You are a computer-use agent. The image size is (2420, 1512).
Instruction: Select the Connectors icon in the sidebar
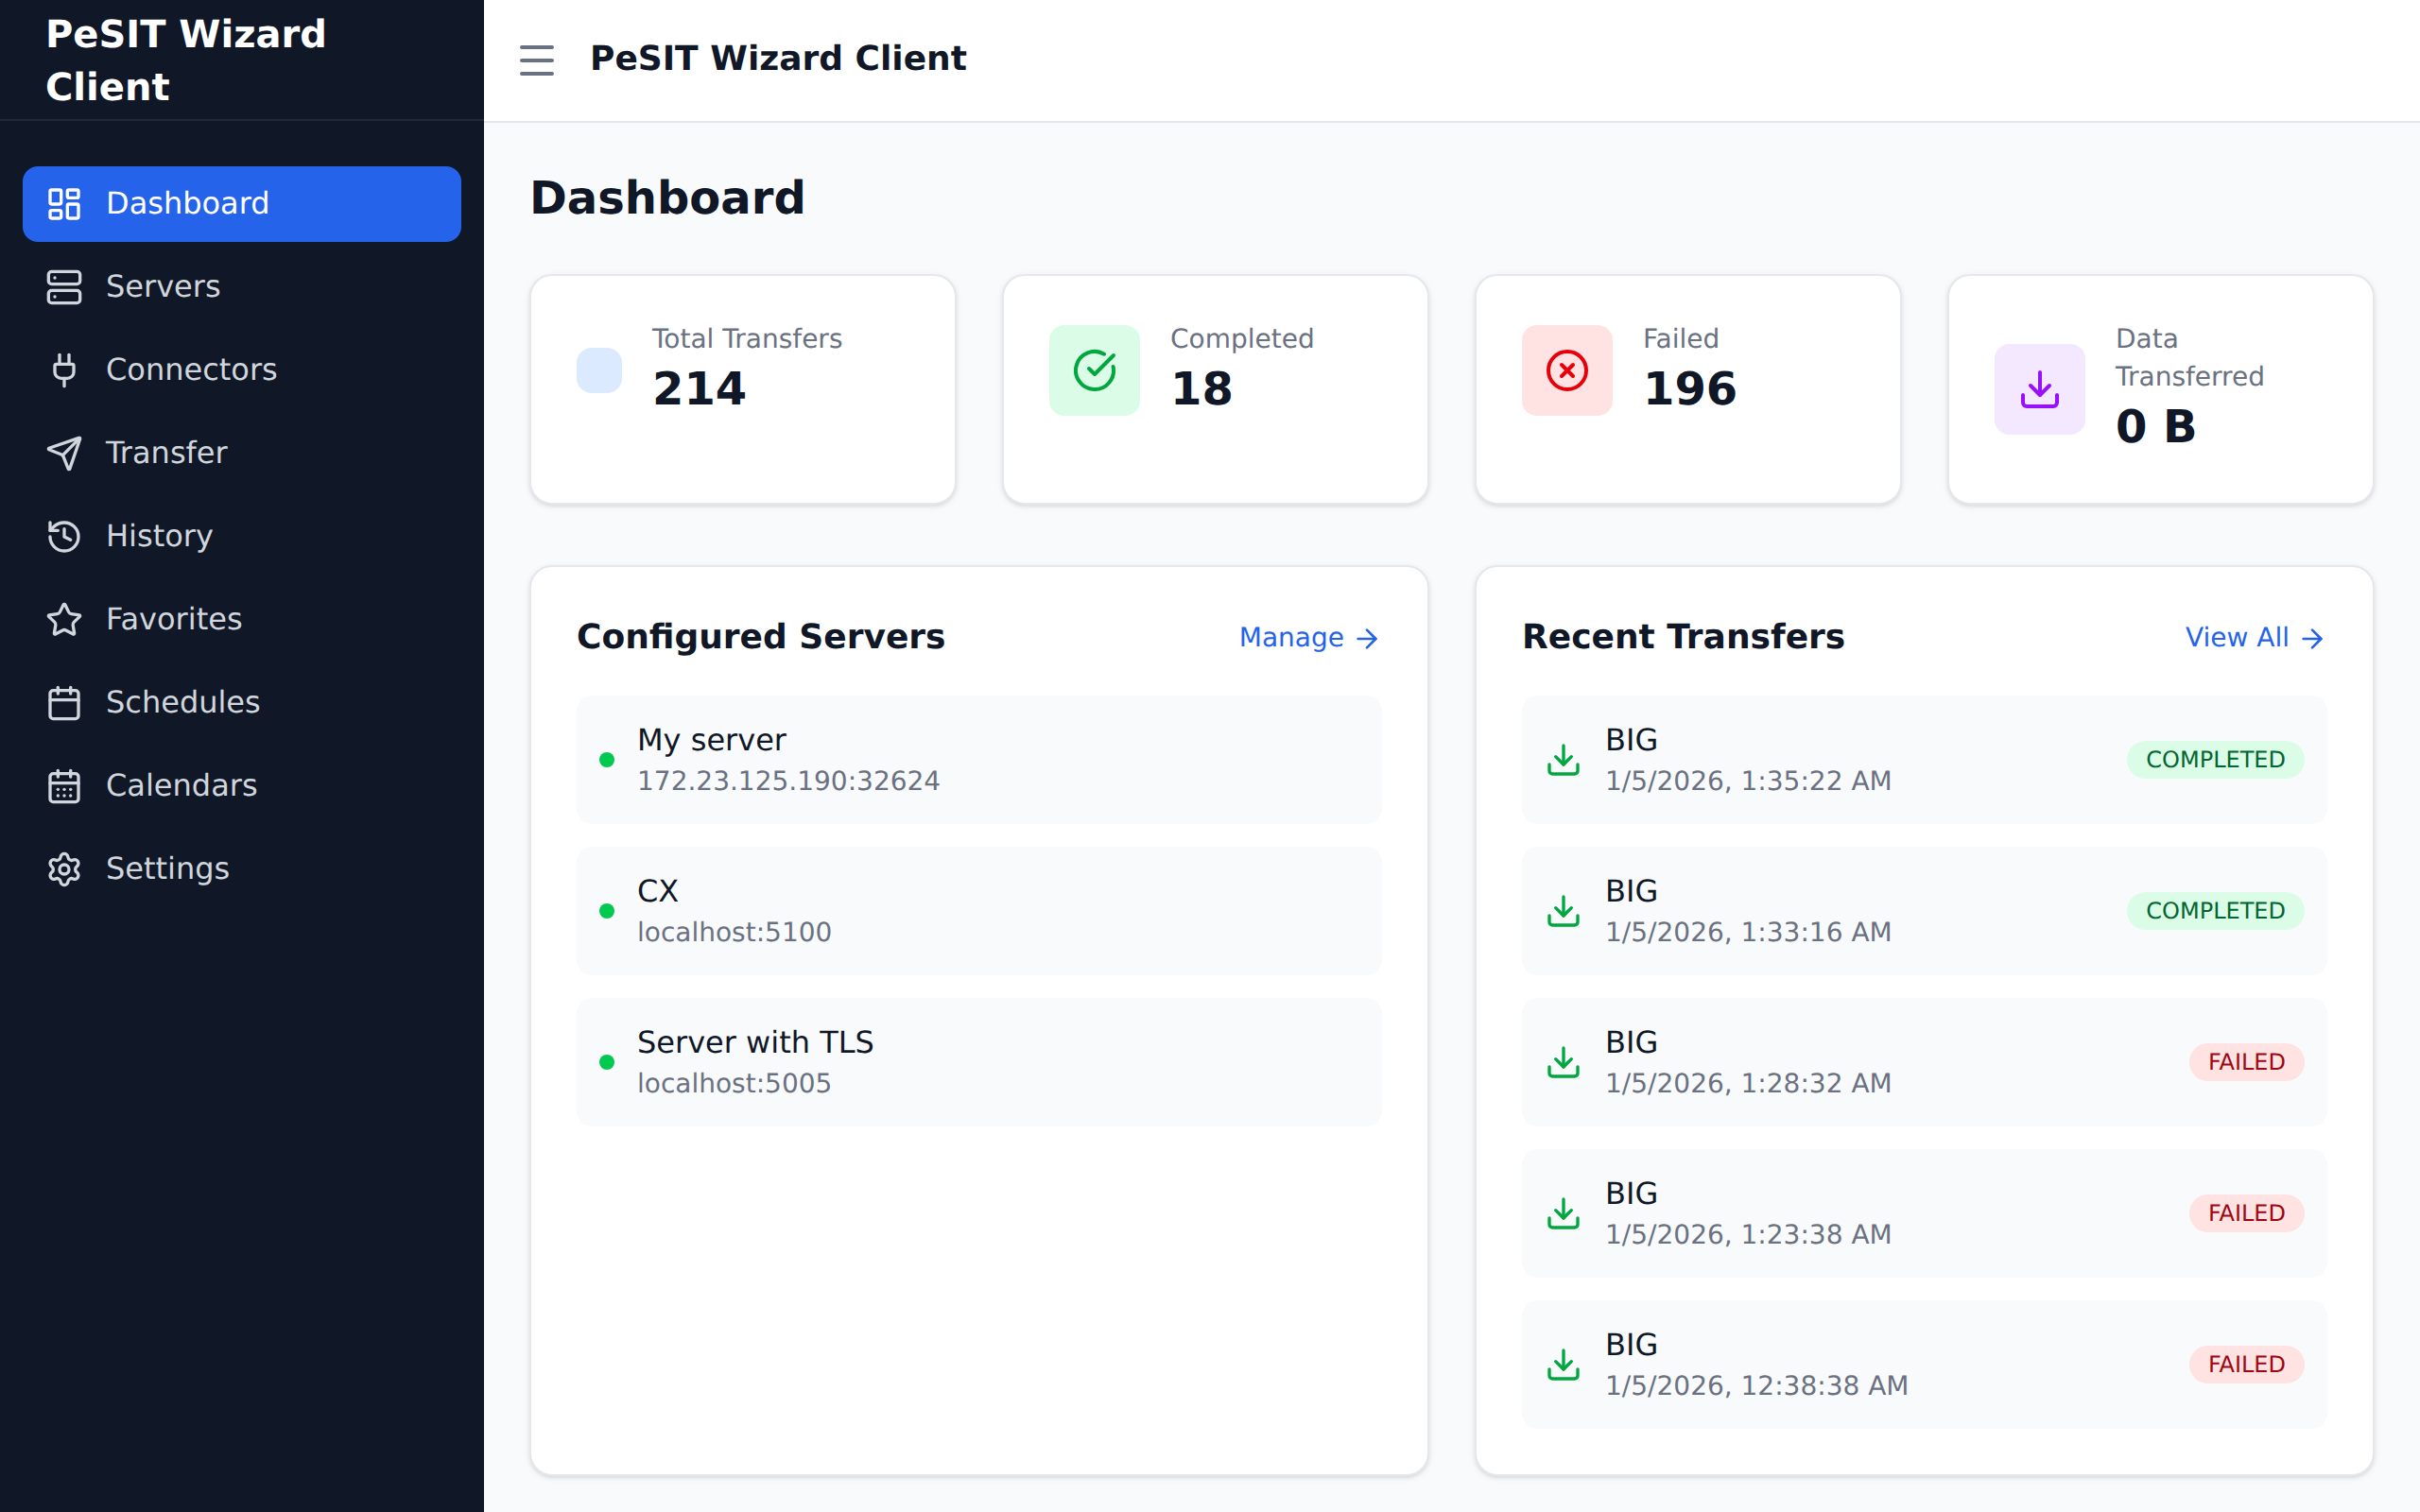[x=64, y=370]
